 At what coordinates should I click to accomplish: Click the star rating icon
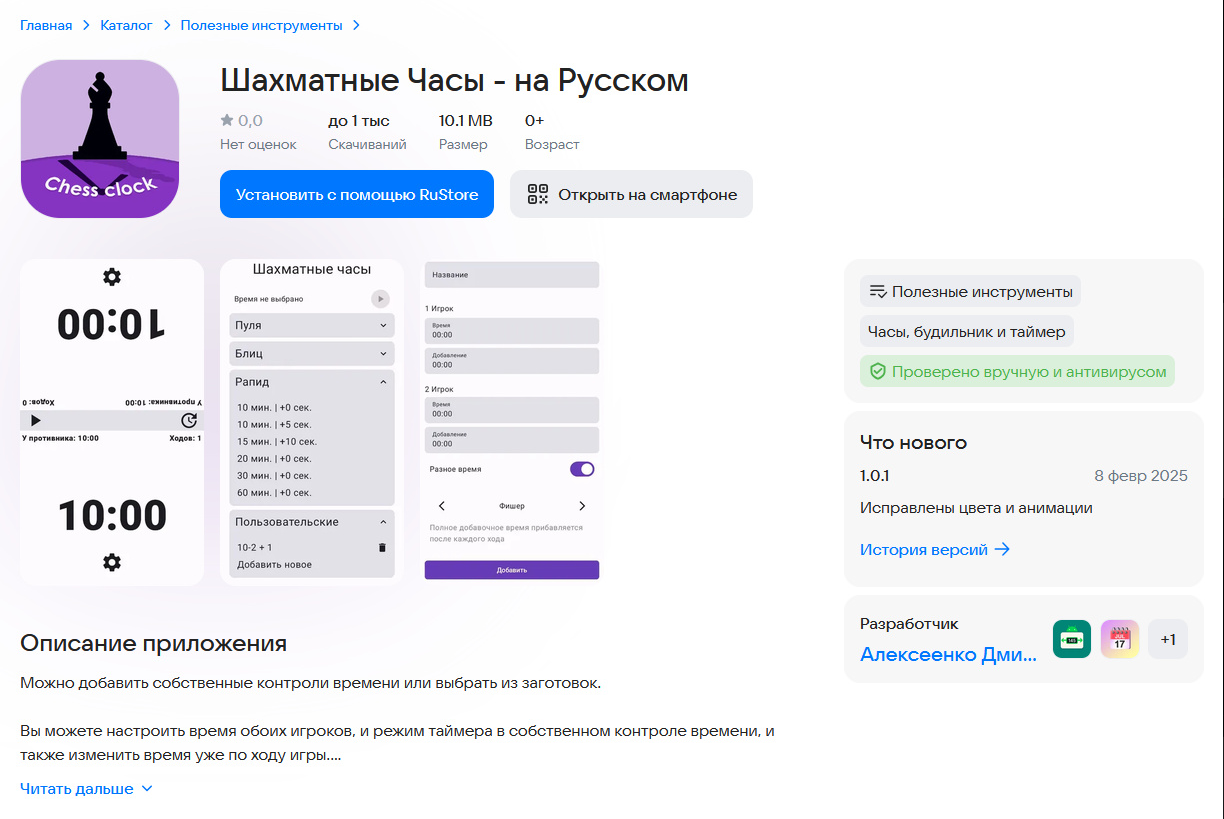tap(227, 120)
